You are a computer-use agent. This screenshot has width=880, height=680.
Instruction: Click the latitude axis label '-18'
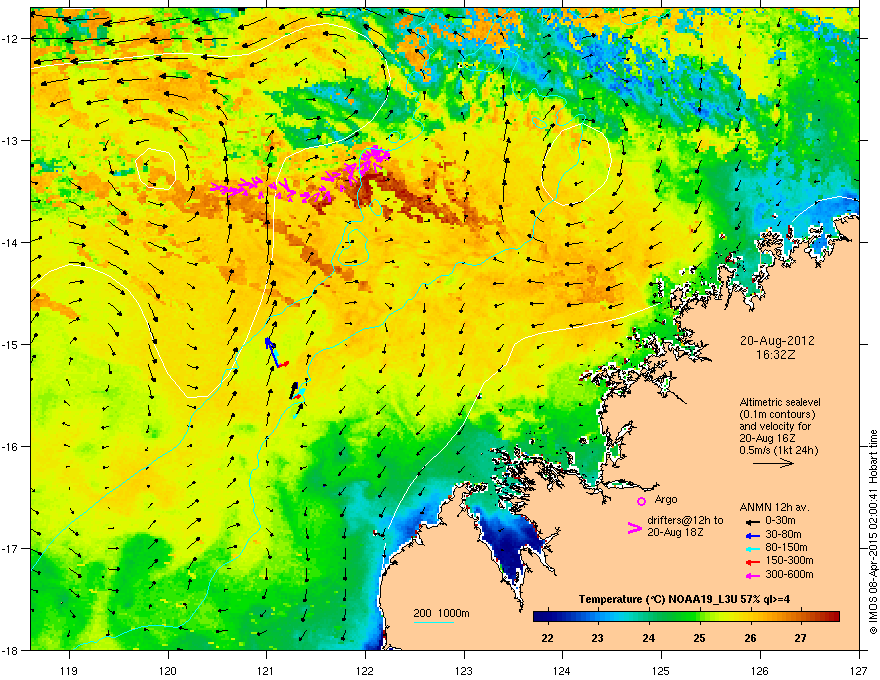point(10,650)
